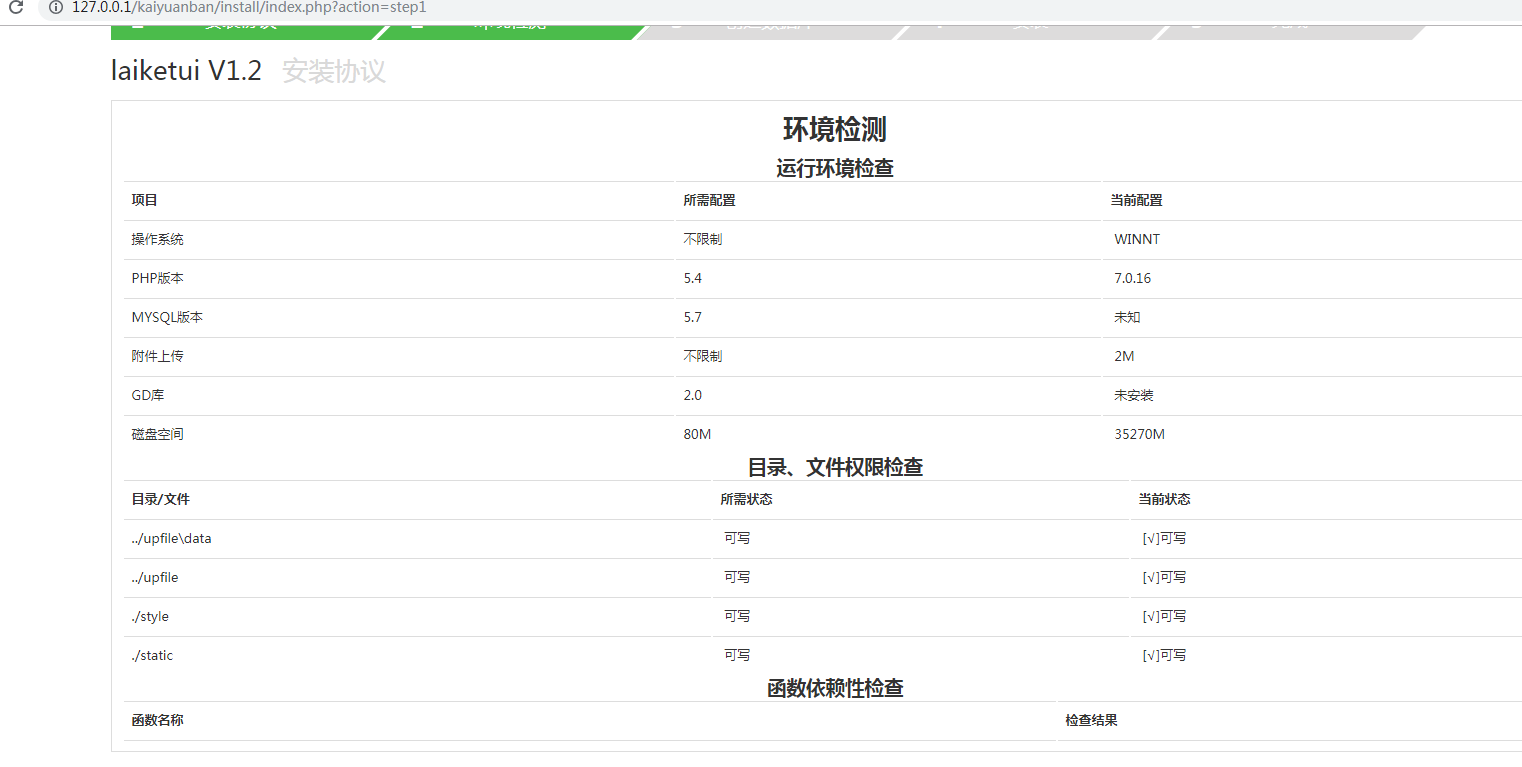Click '[√]可写' status for ../upfile
Image resolution: width=1522 pixels, height=767 pixels.
(1164, 577)
